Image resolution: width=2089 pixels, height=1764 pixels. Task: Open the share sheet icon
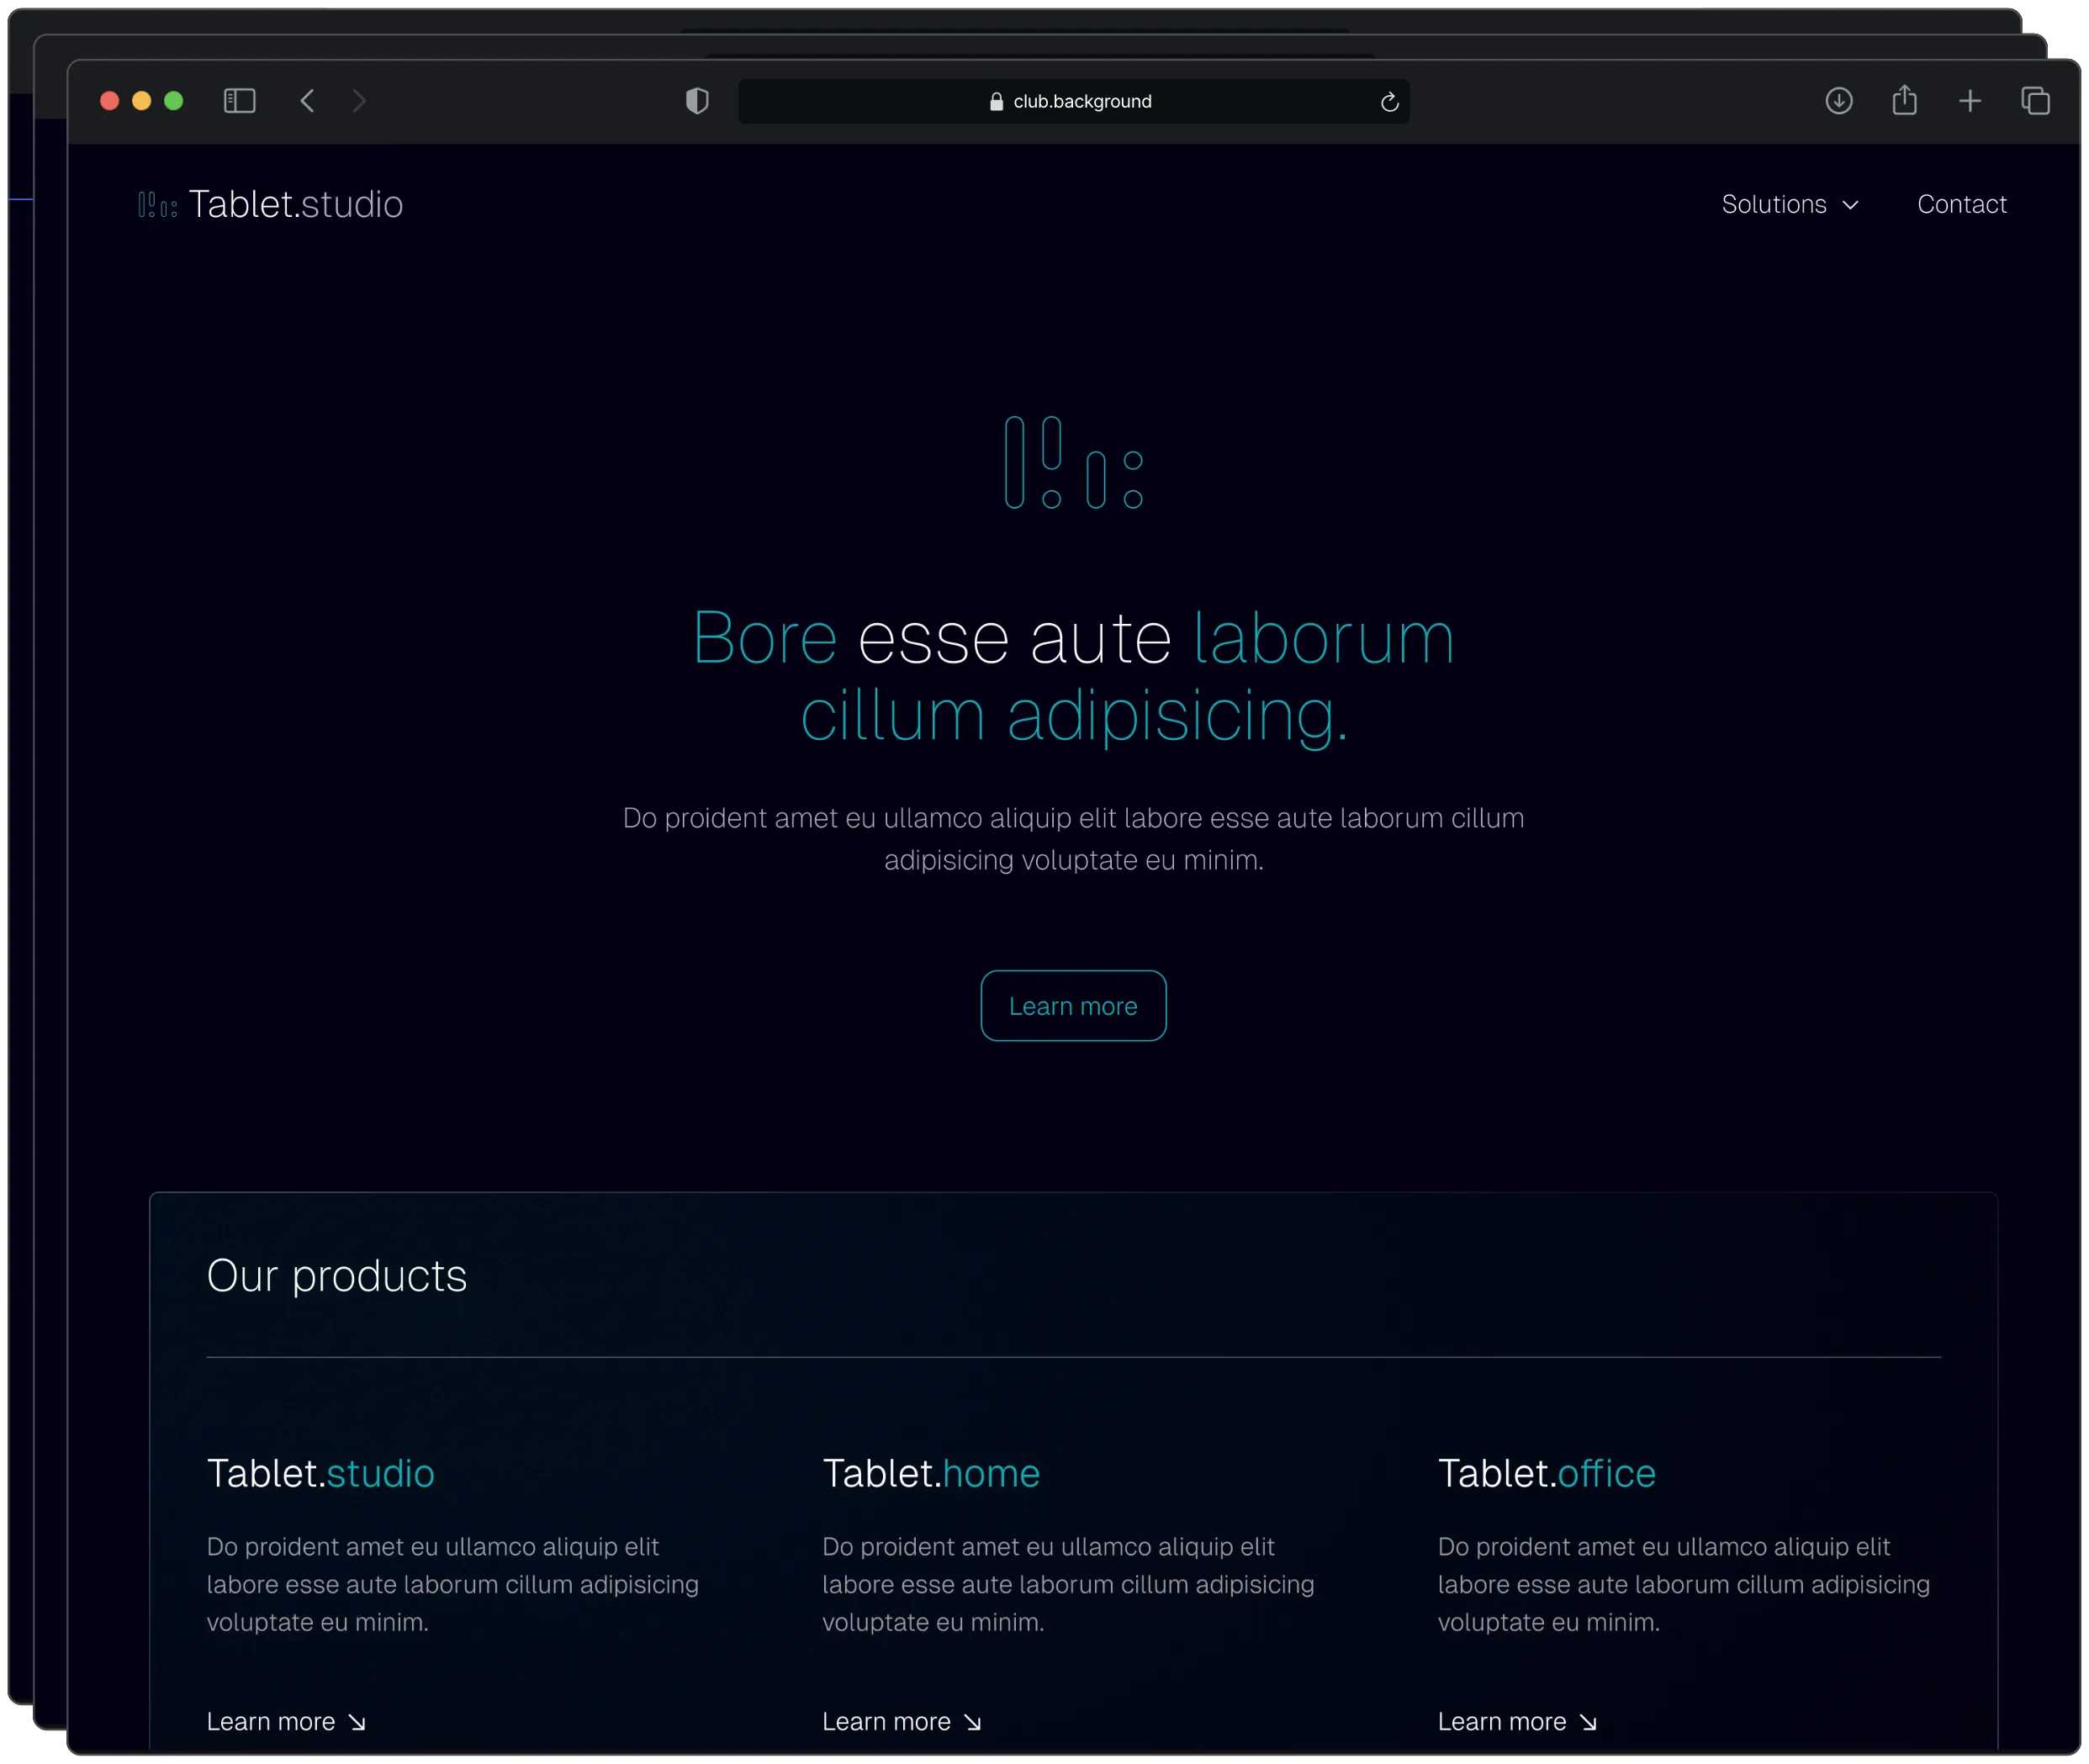tap(1904, 100)
